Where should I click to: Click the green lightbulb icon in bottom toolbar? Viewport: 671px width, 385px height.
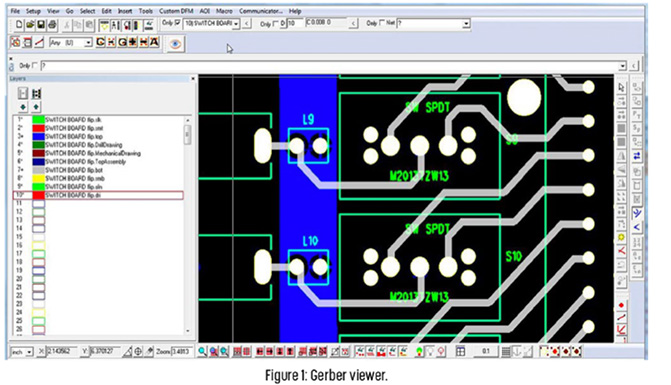click(419, 352)
